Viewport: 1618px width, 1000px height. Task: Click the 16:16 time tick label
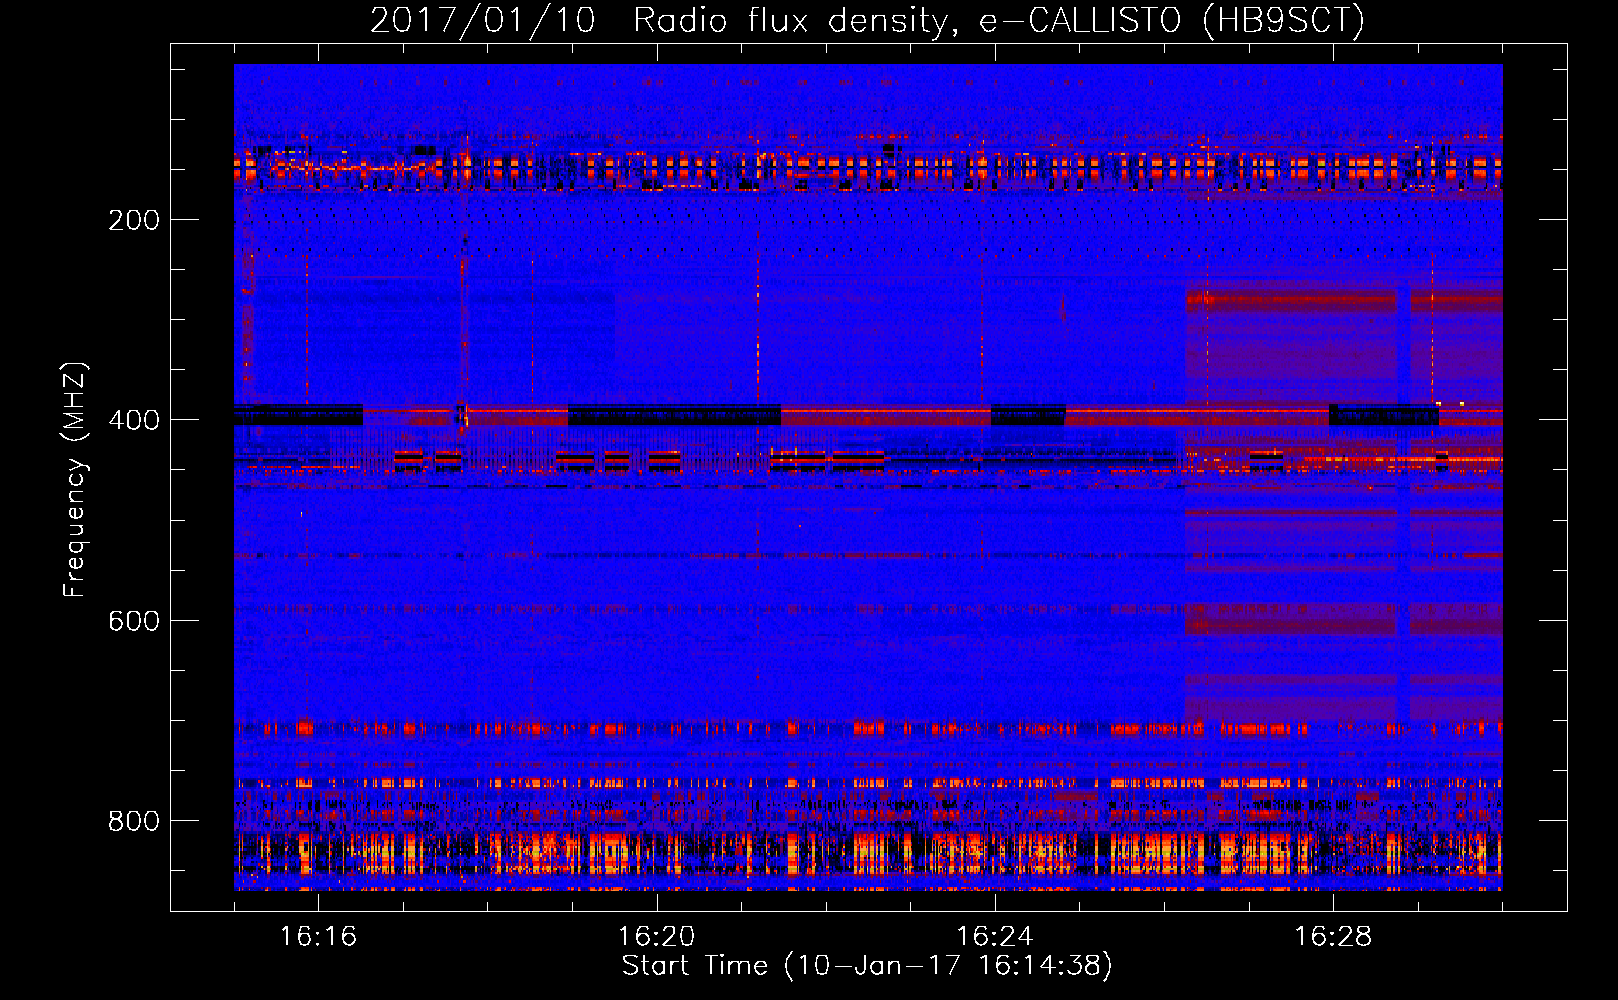(318, 937)
